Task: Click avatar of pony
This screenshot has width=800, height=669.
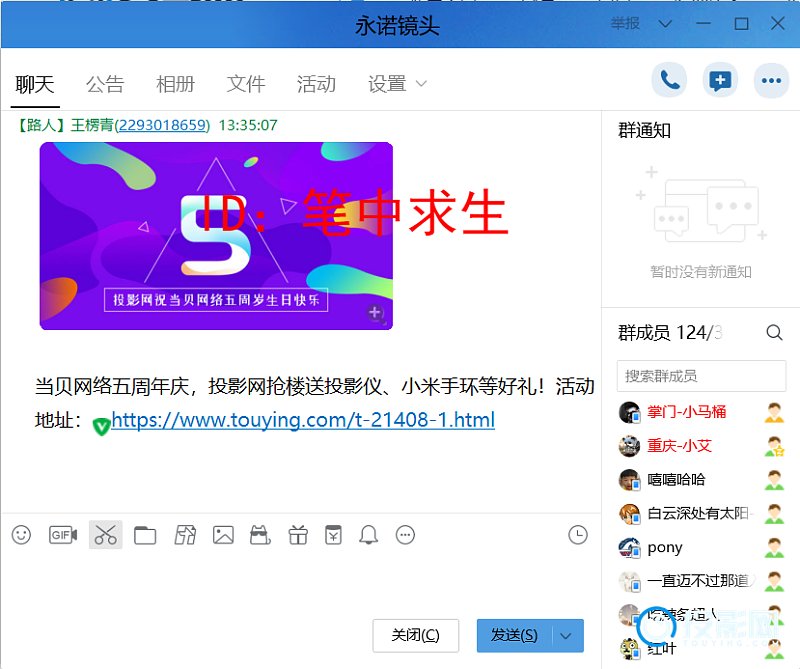Action: pyautogui.click(x=630, y=548)
